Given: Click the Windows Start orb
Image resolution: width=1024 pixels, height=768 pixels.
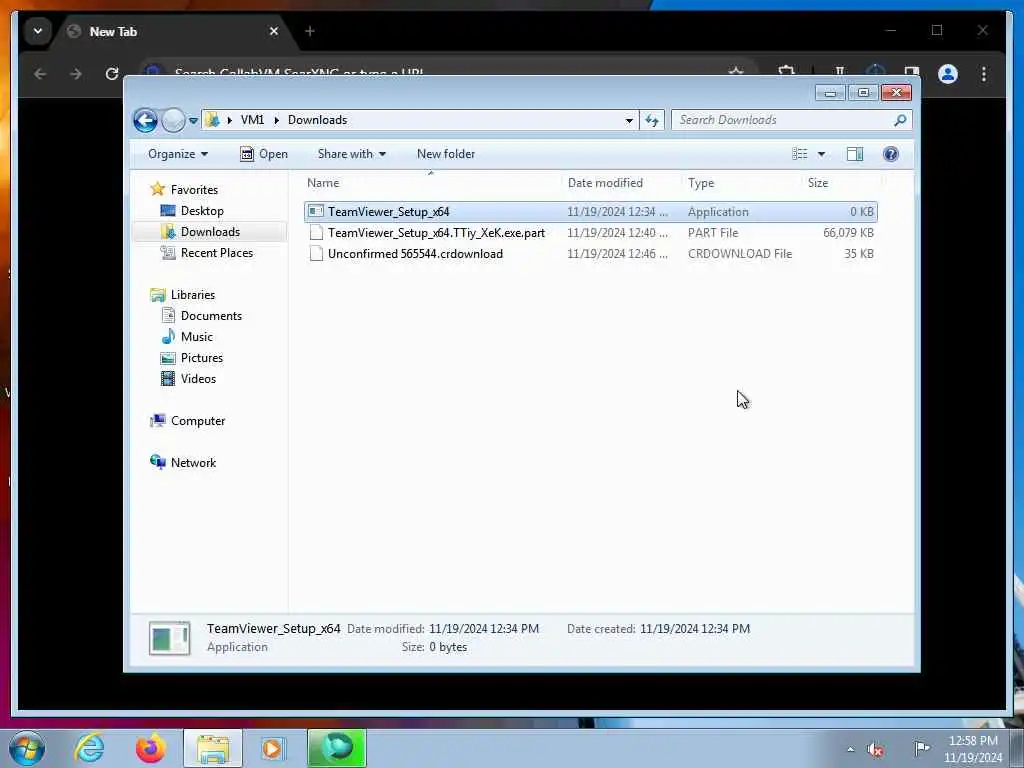Looking at the screenshot, I should [27, 749].
